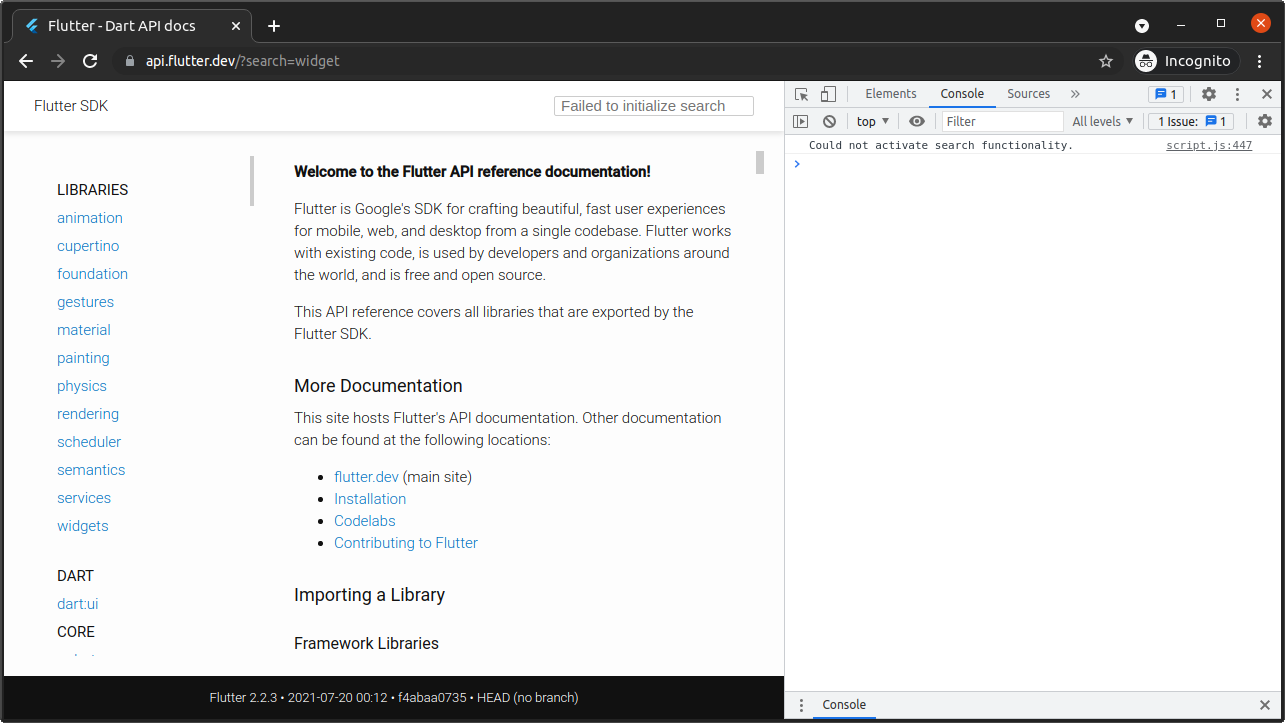
Task: Expand the top frame context dropdown
Action: tap(872, 120)
